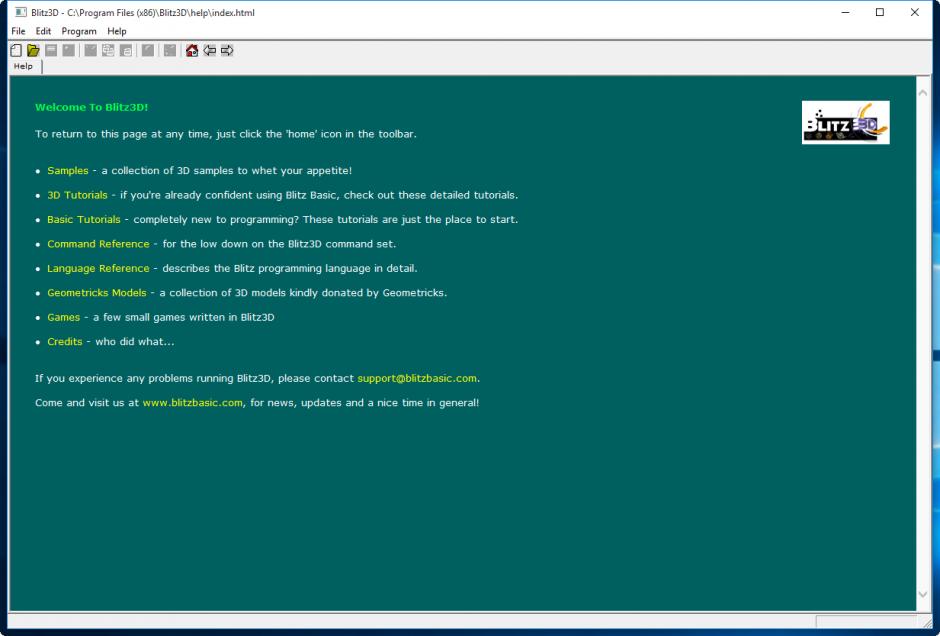Open the Credits link
Screen dimensions: 940x636
tap(65, 342)
